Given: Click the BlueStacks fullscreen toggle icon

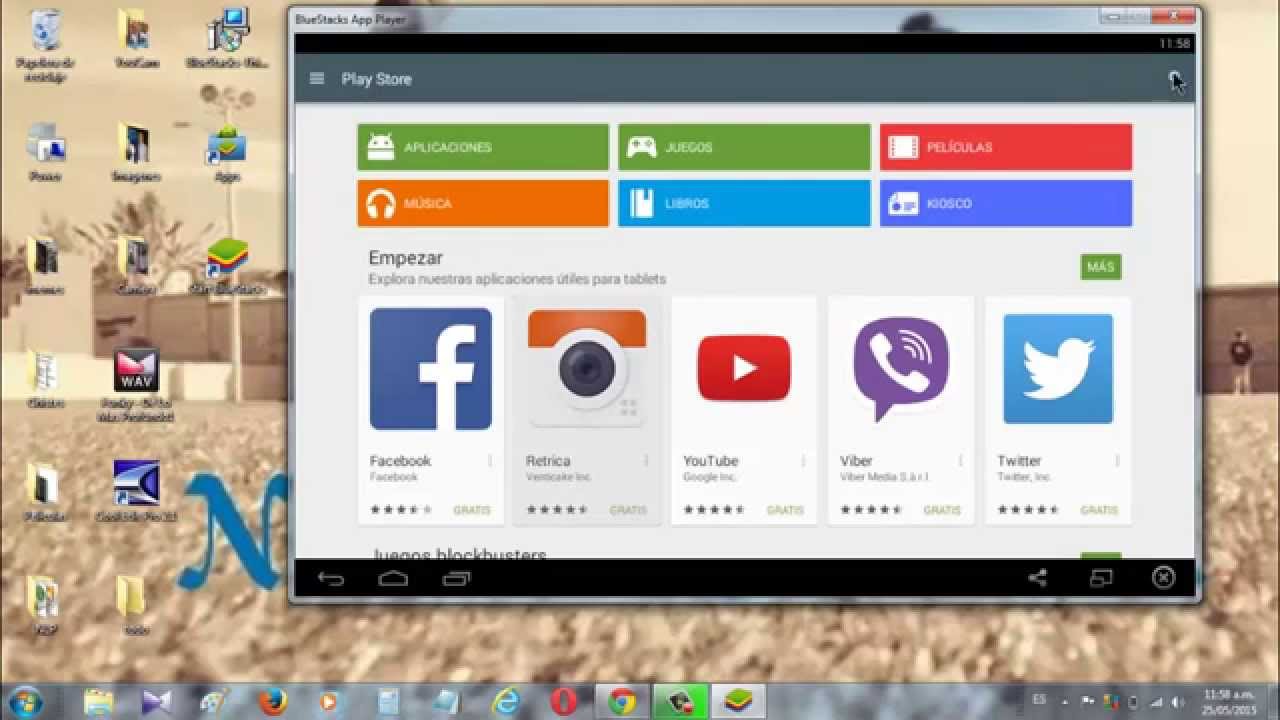Looking at the screenshot, I should pyautogui.click(x=1101, y=578).
